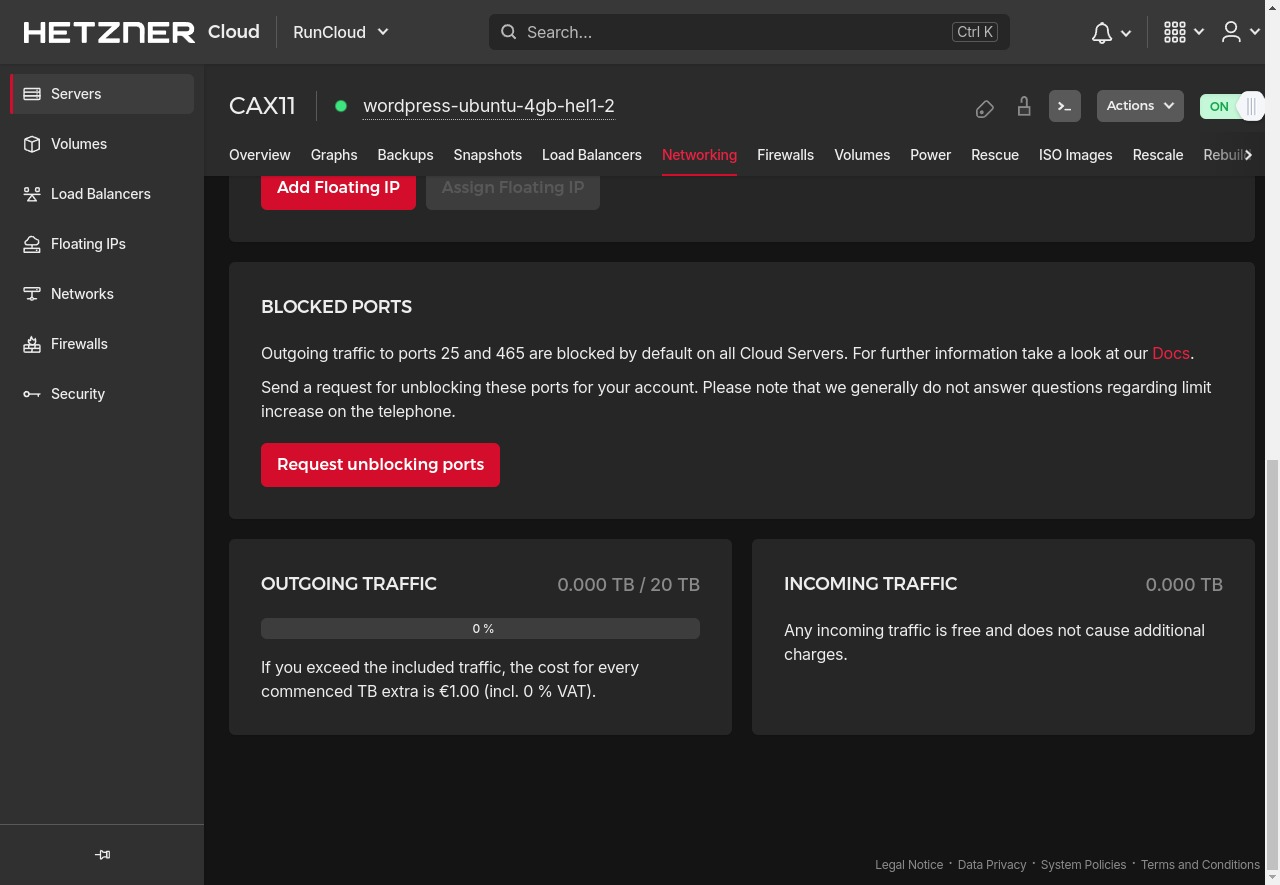This screenshot has width=1280, height=885.
Task: Open the user account menu
Action: [1241, 32]
